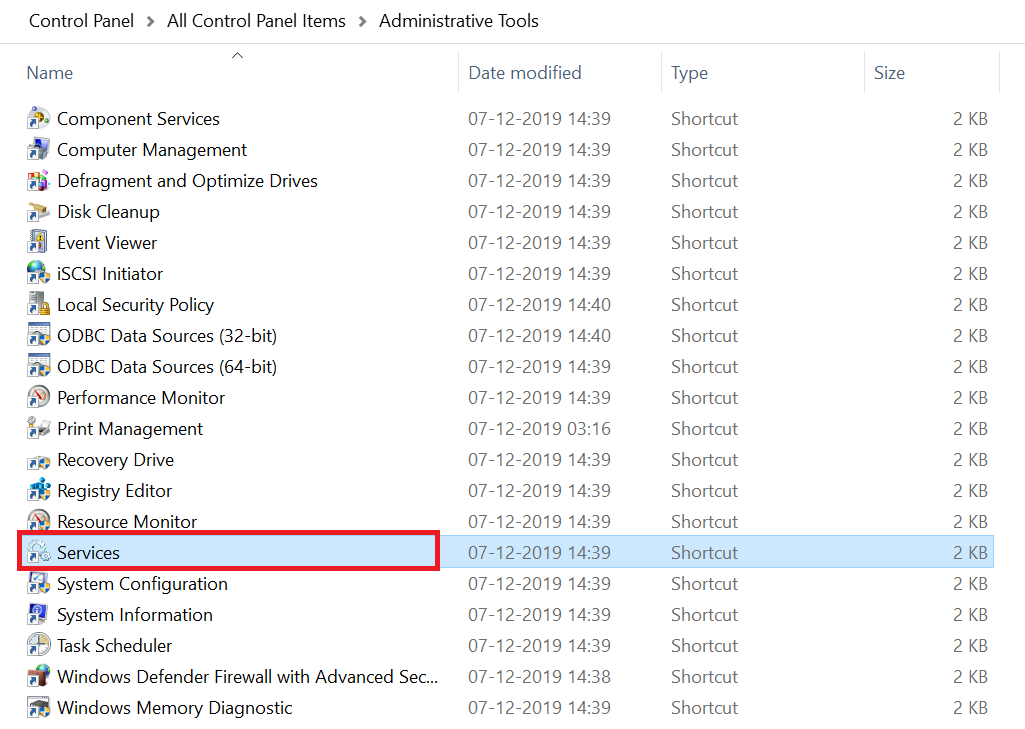Select ODBC Data Sources (64-bit) name
Image resolution: width=1025 pixels, height=729 pixels.
pos(167,367)
